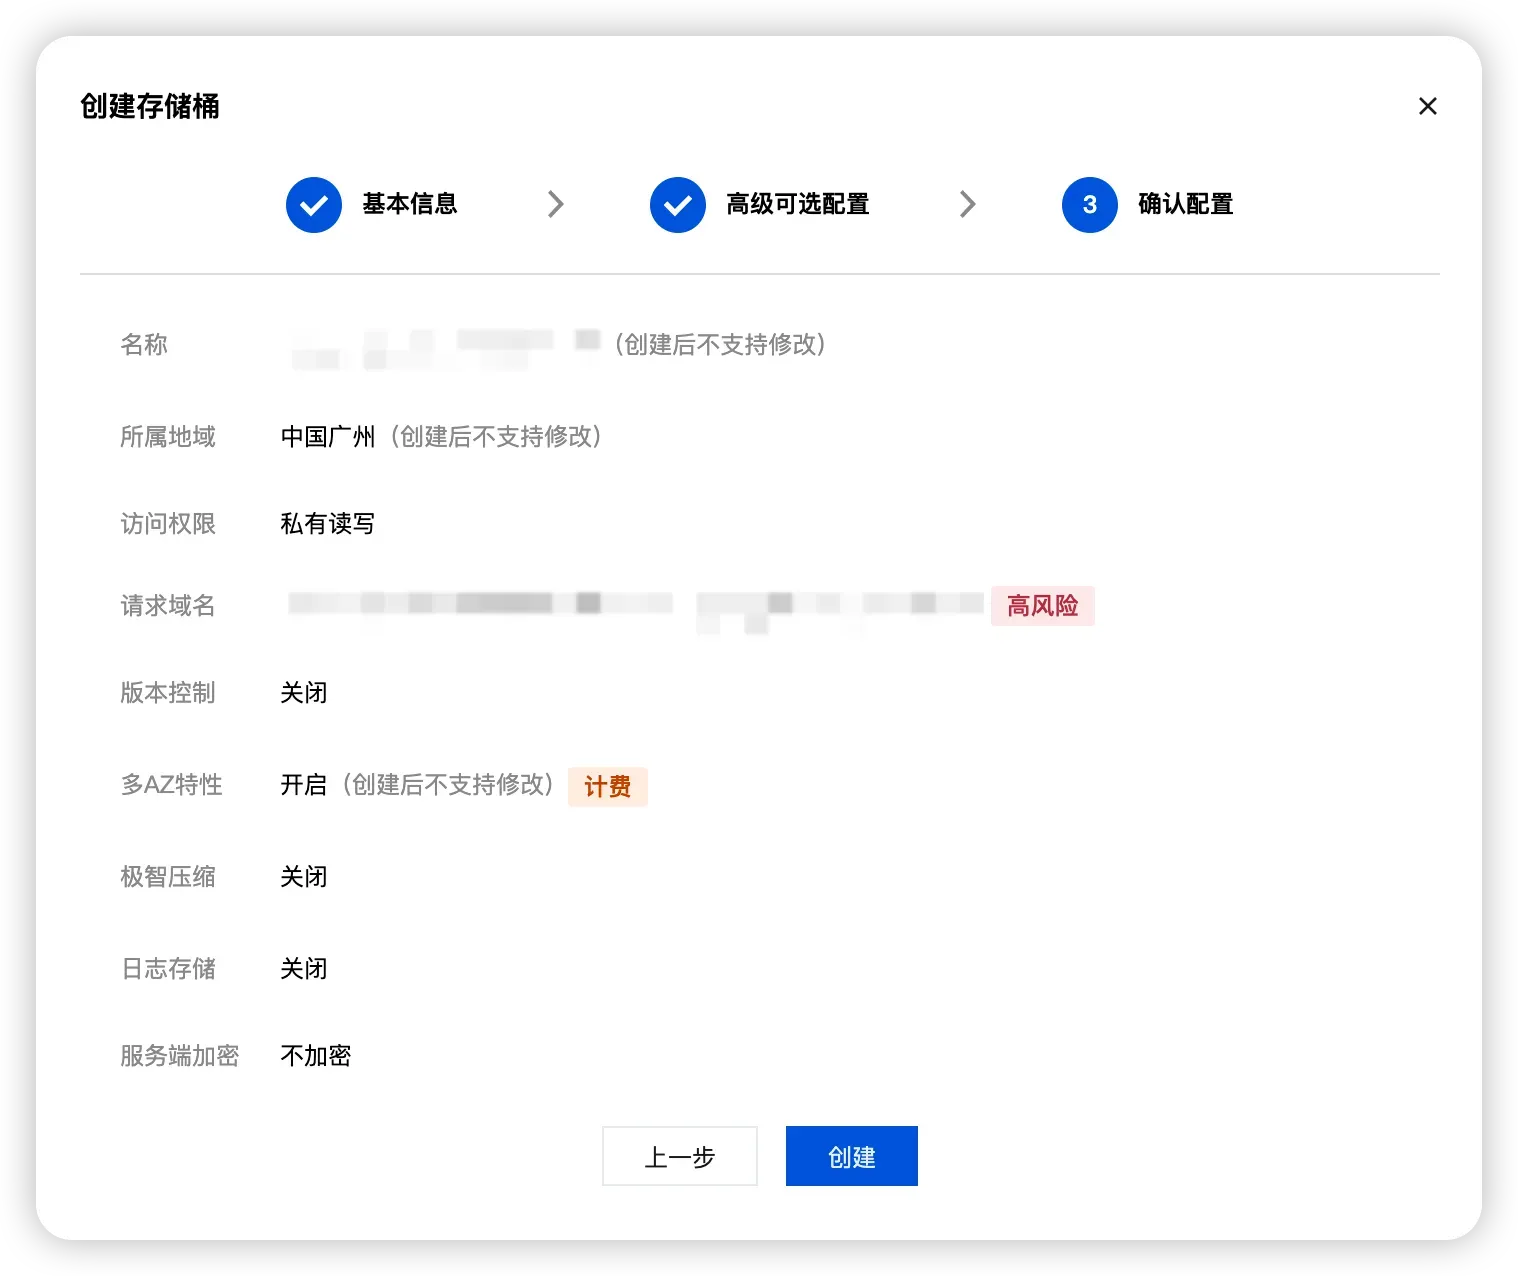Click the 中国广州 region value
The image size is (1518, 1276).
327,437
